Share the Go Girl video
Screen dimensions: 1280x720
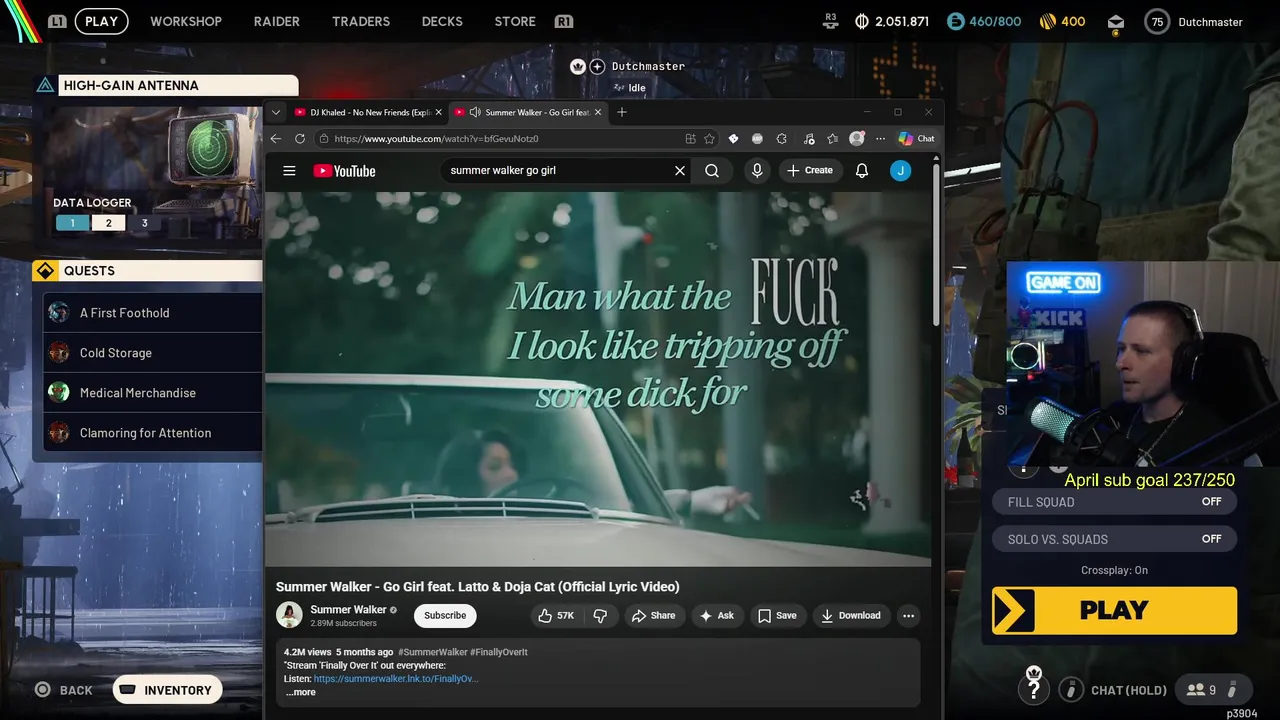point(653,616)
